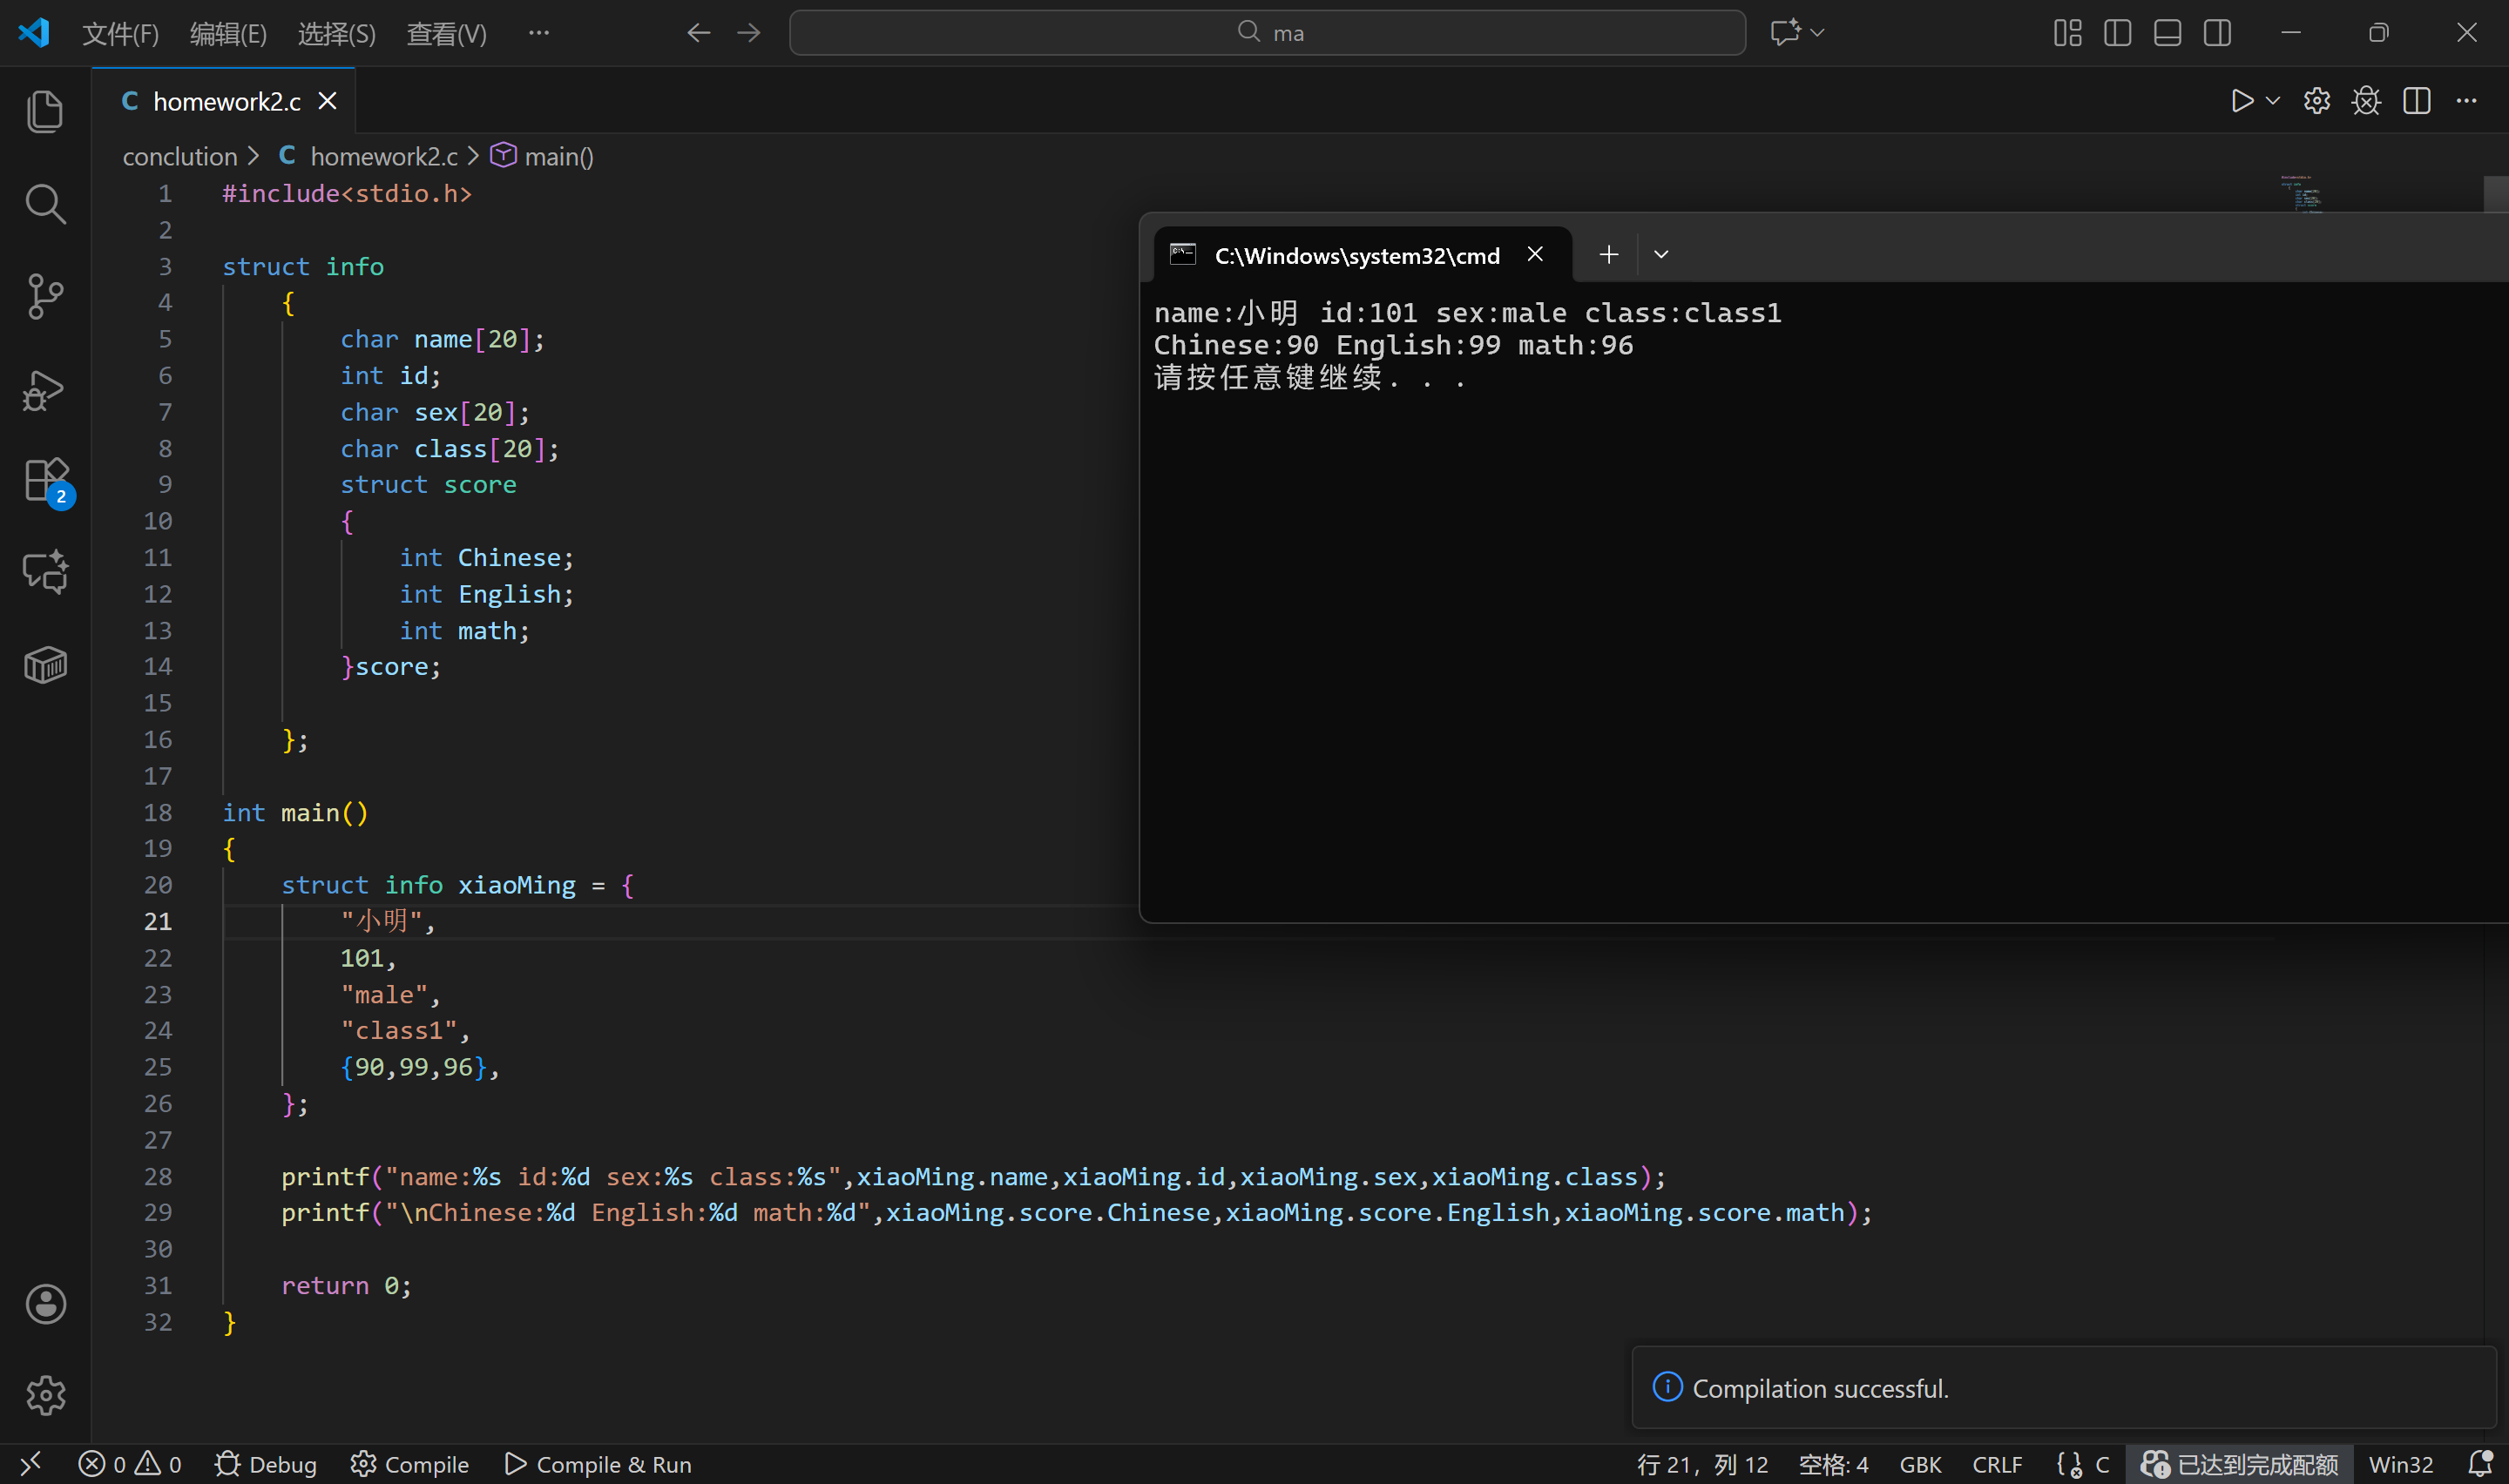Click Compile & Run in status bar
Viewport: 2509px width, 1484px height.
tap(598, 1464)
